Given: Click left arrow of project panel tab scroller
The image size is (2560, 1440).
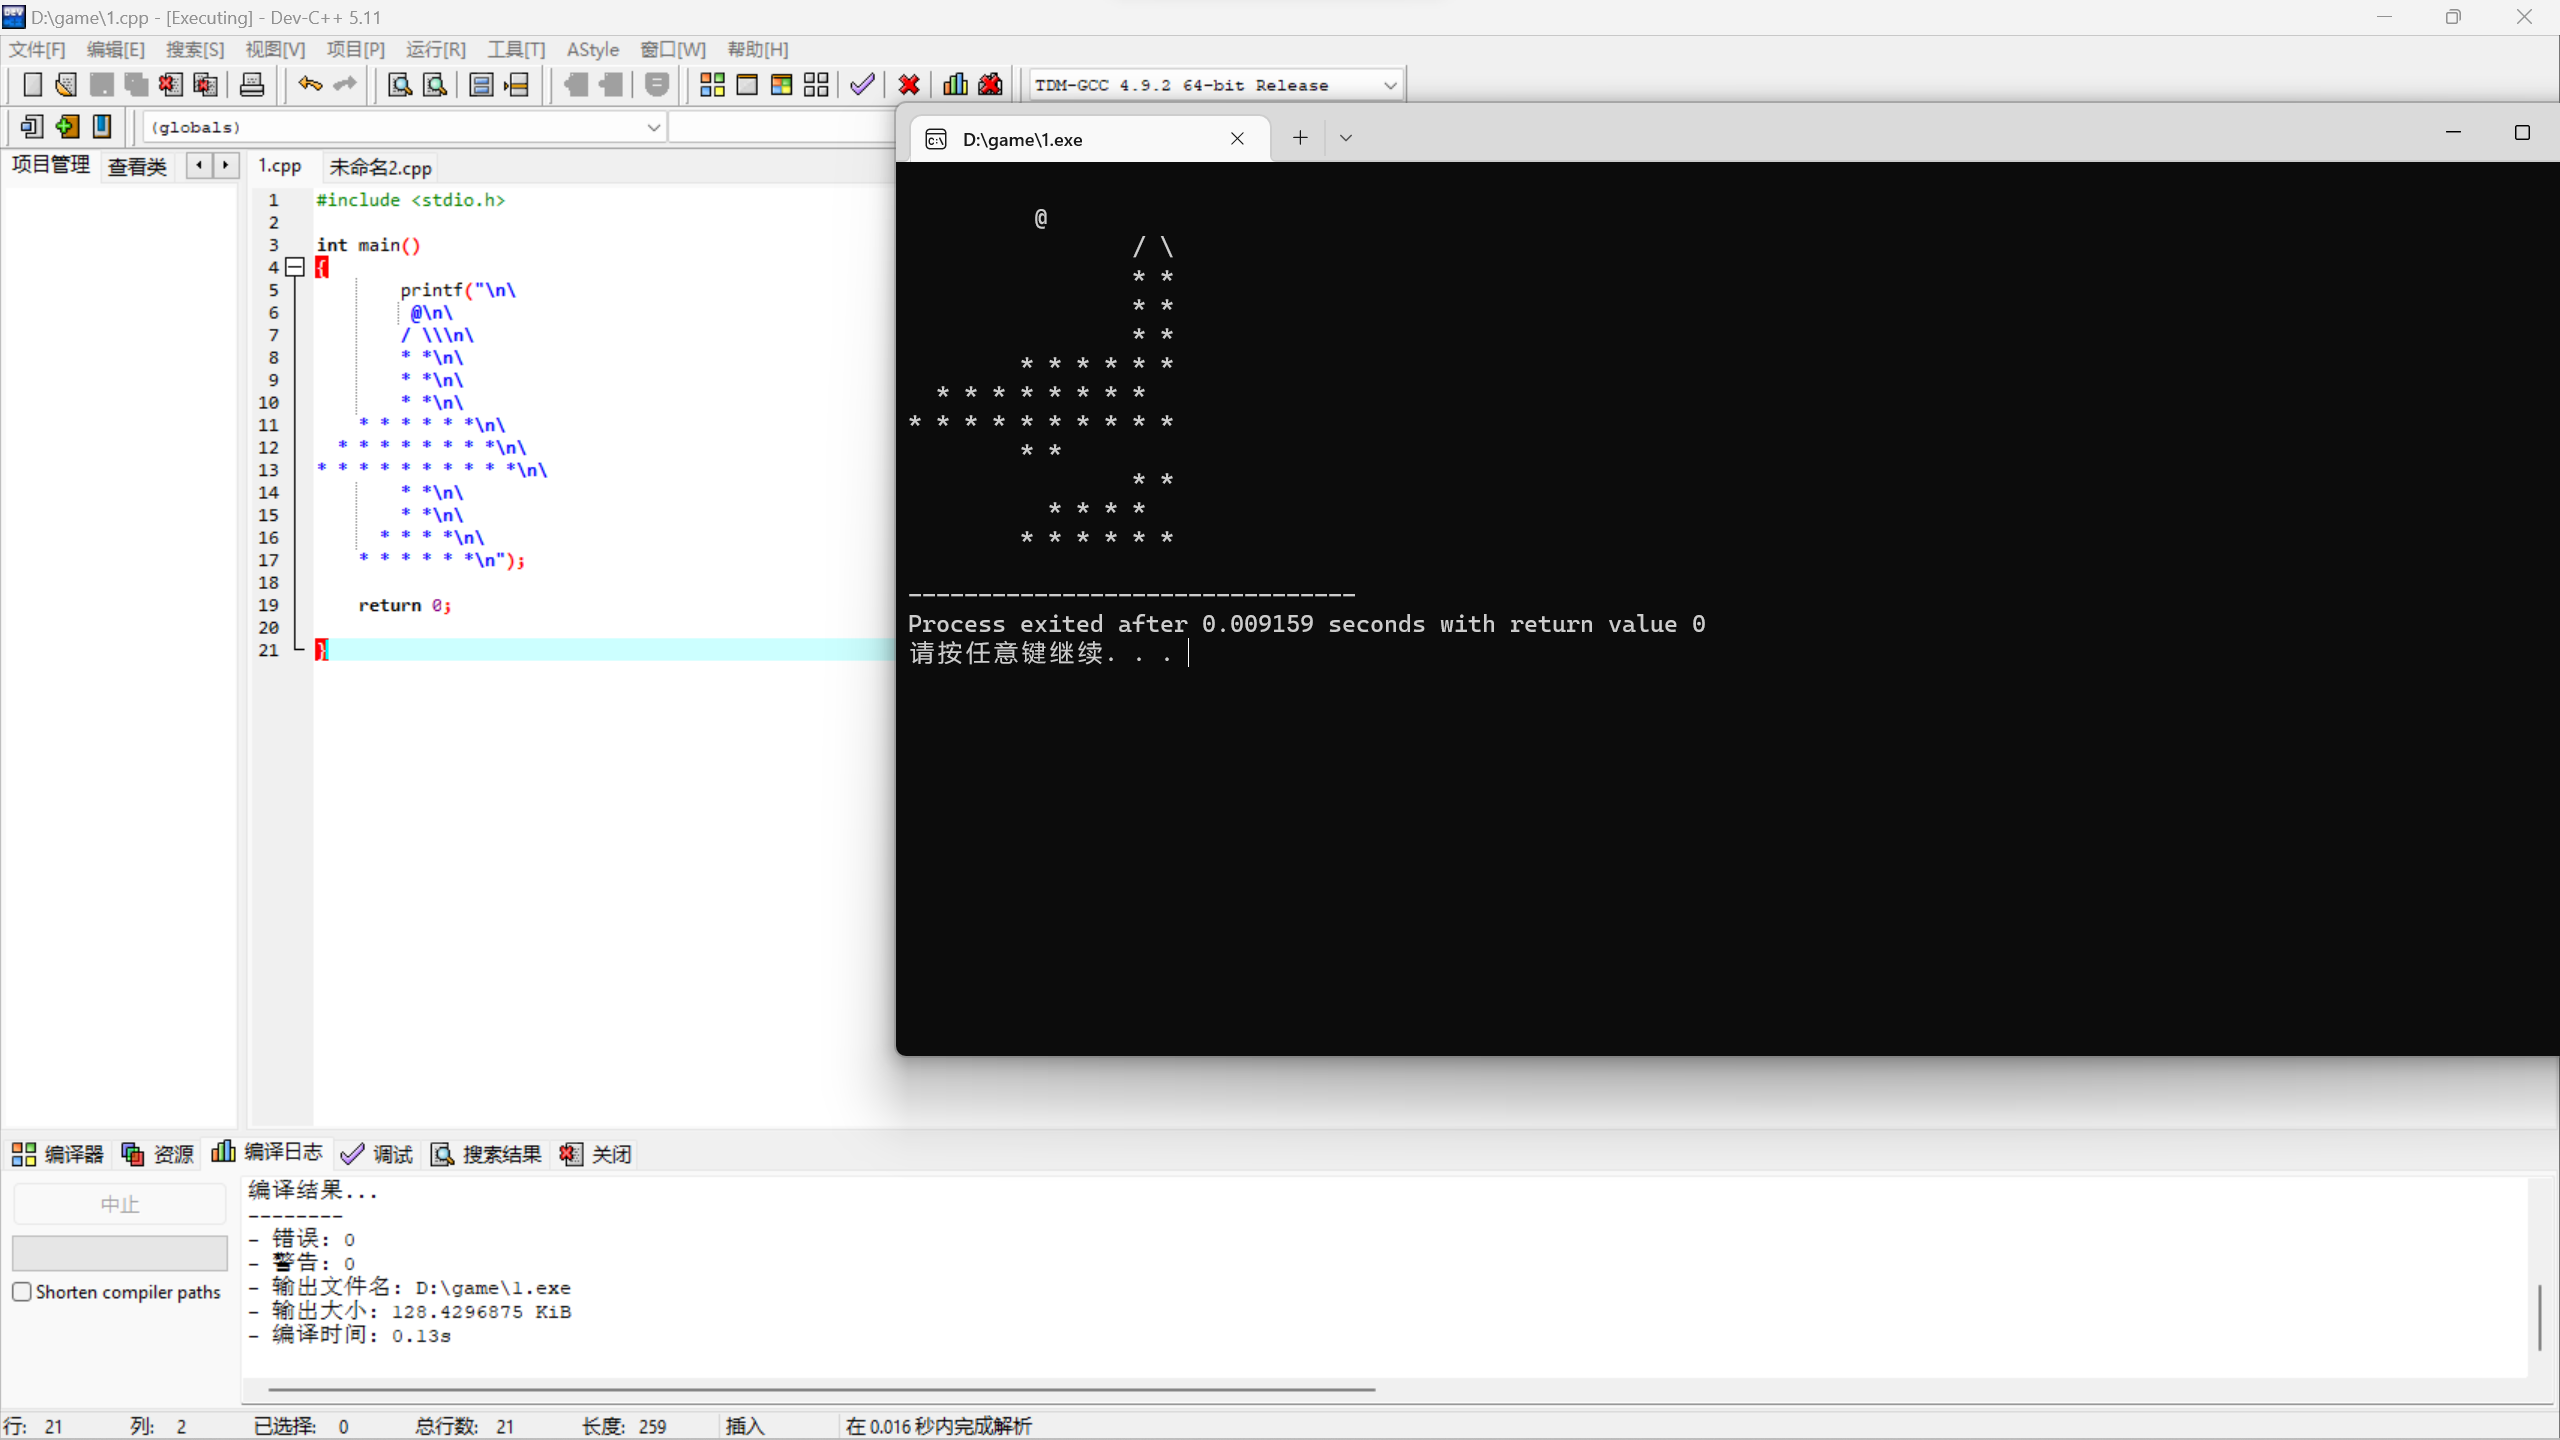Looking at the screenshot, I should tap(199, 165).
